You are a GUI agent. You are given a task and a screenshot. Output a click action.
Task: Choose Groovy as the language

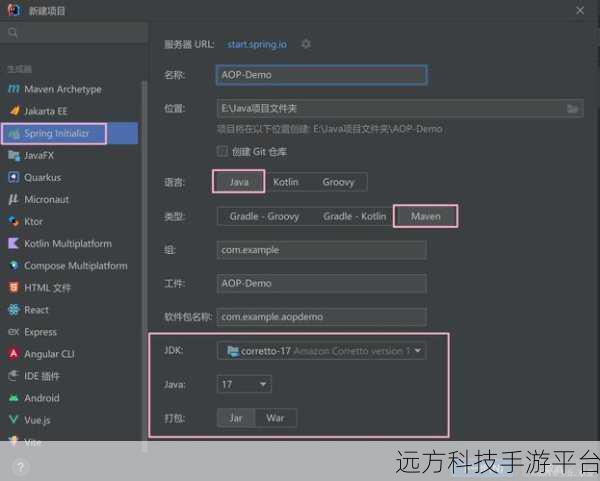point(338,182)
